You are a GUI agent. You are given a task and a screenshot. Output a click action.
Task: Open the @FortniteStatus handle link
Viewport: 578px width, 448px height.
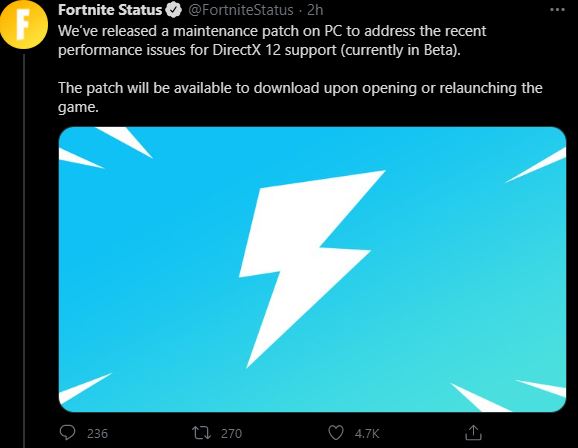pyautogui.click(x=241, y=10)
